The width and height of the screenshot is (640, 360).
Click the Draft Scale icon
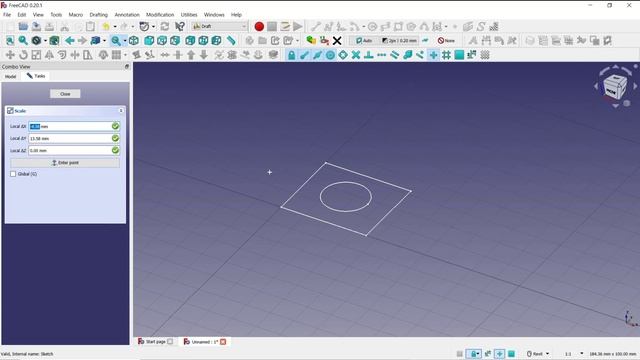coord(36,55)
